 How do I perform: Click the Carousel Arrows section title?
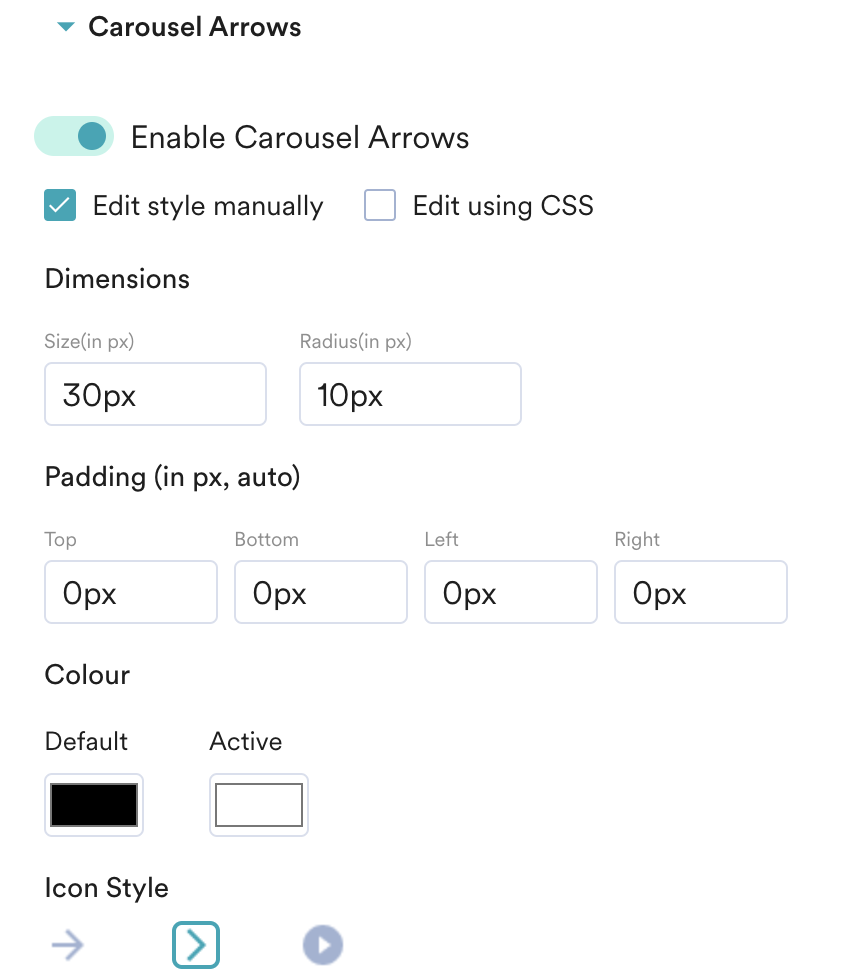point(195,27)
